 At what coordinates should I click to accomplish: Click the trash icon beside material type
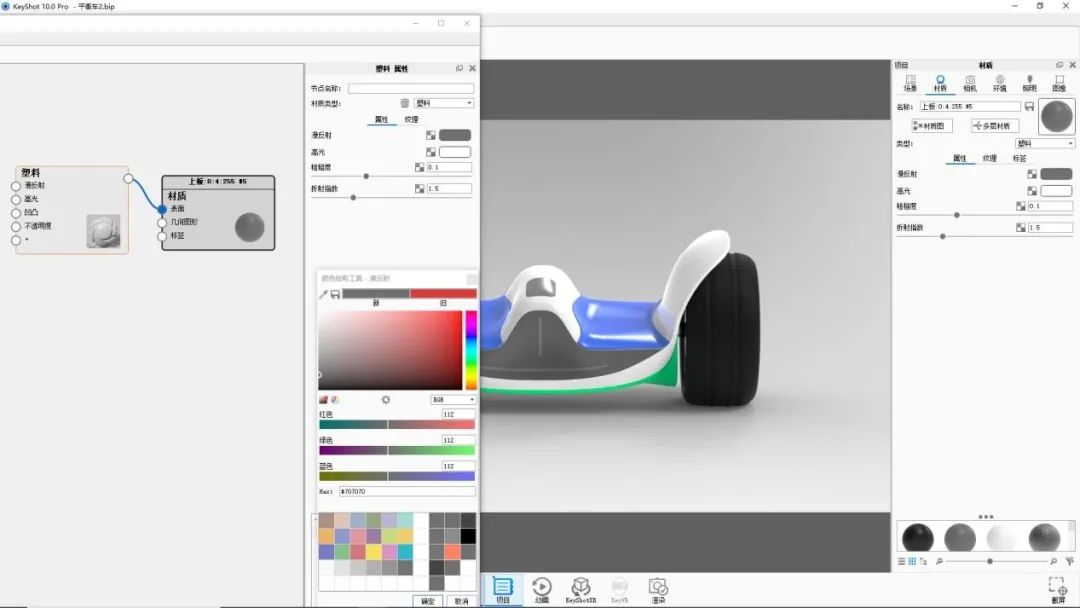(x=405, y=103)
